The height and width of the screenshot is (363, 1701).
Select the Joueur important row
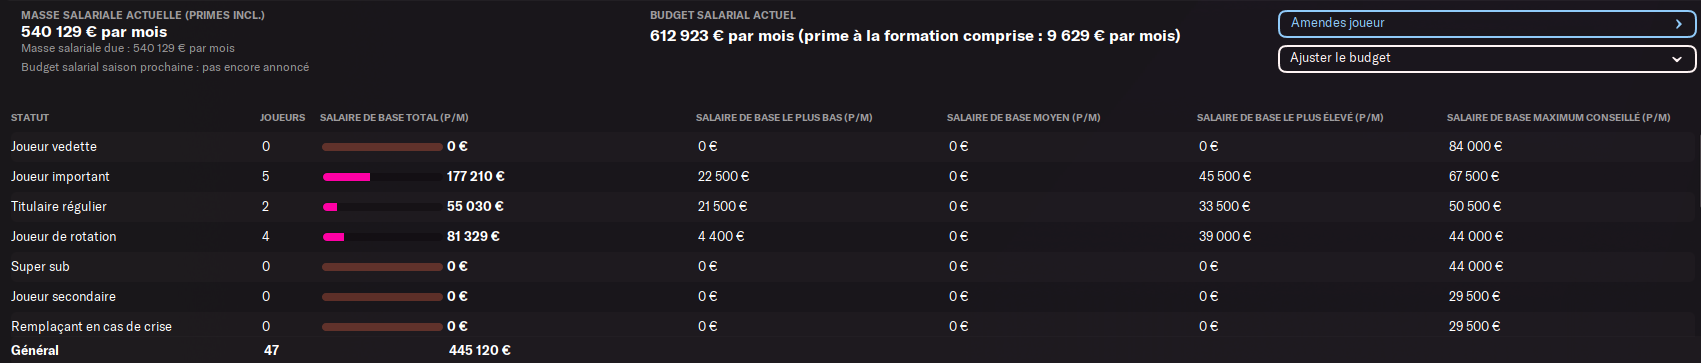tap(850, 177)
